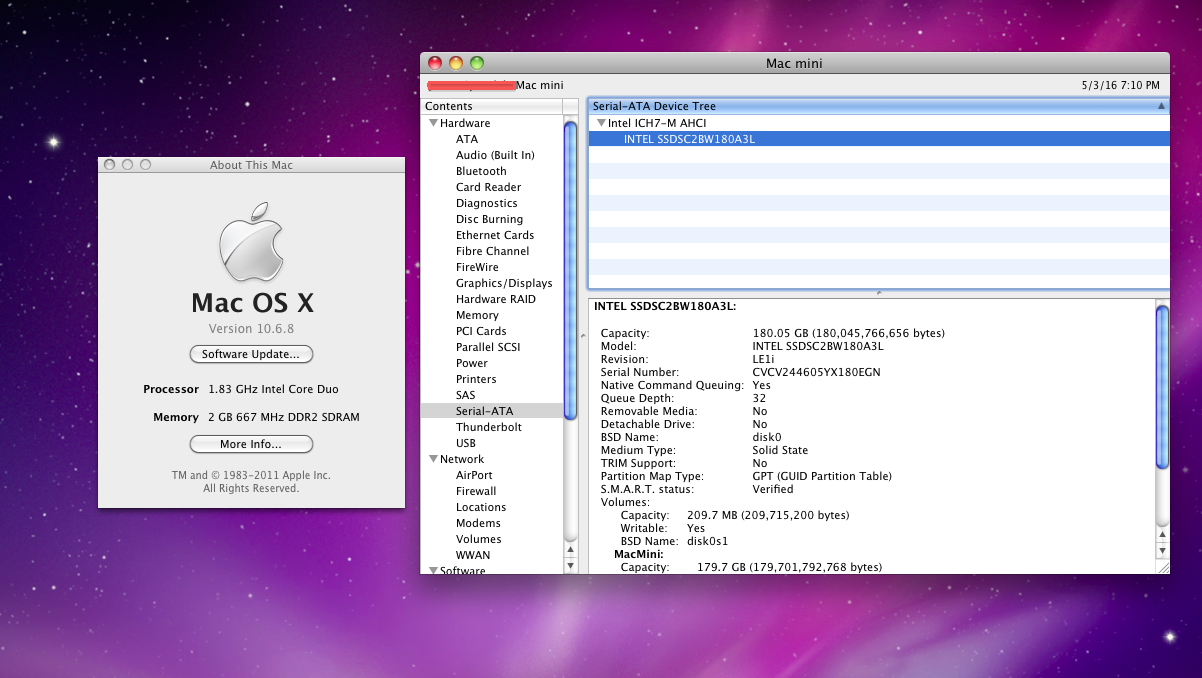This screenshot has height=678, width=1202.
Task: Select SAS in sidebar
Action: click(x=466, y=395)
